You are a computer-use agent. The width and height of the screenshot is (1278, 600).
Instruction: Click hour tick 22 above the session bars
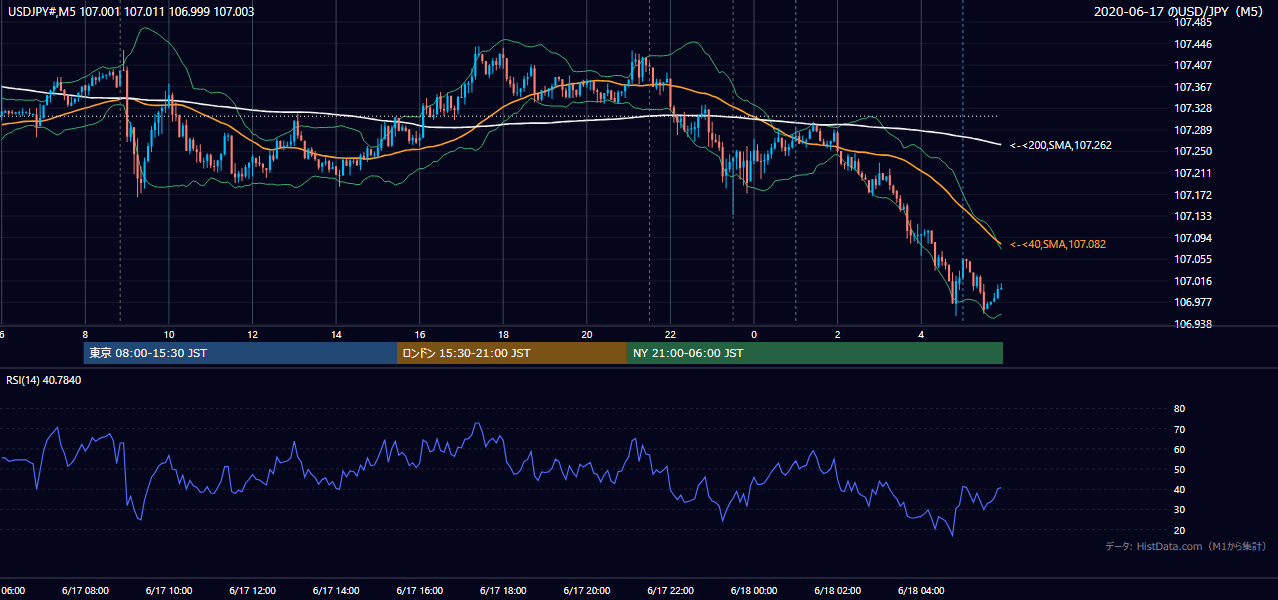click(x=670, y=335)
